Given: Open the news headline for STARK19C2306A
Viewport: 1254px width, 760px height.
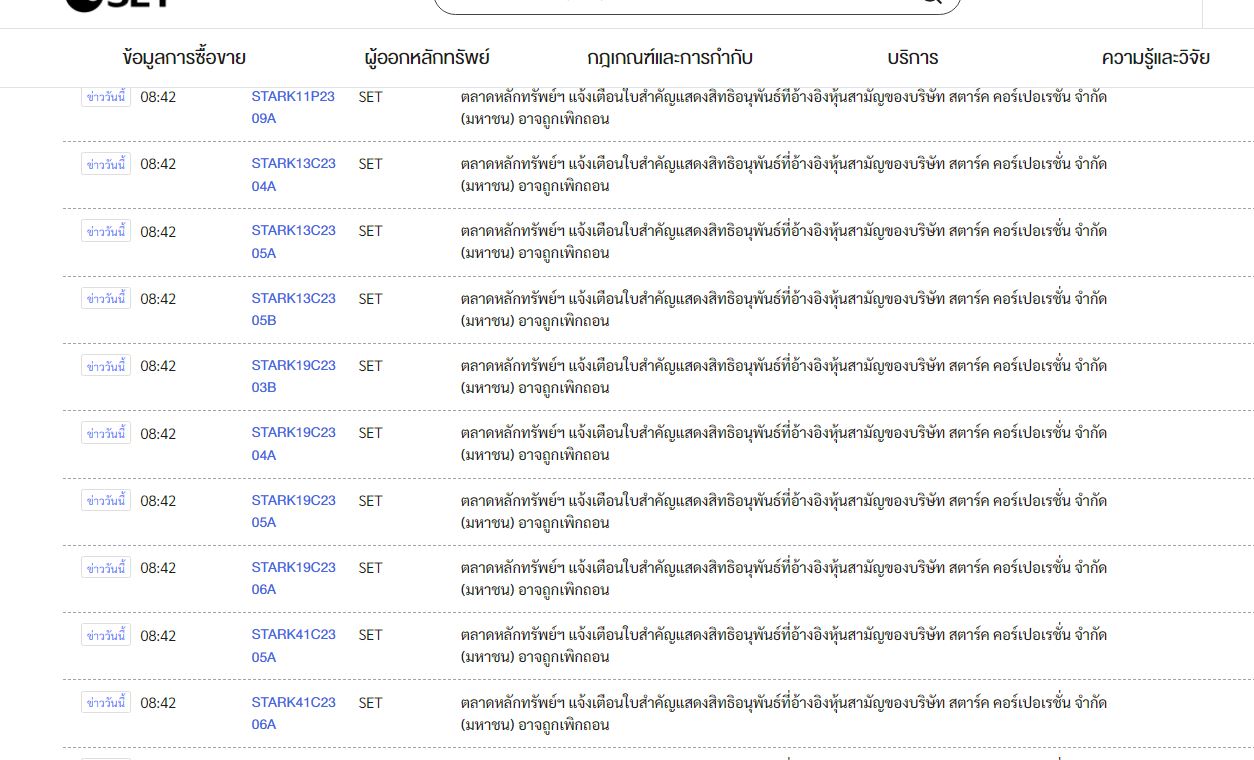Looking at the screenshot, I should [x=784, y=578].
